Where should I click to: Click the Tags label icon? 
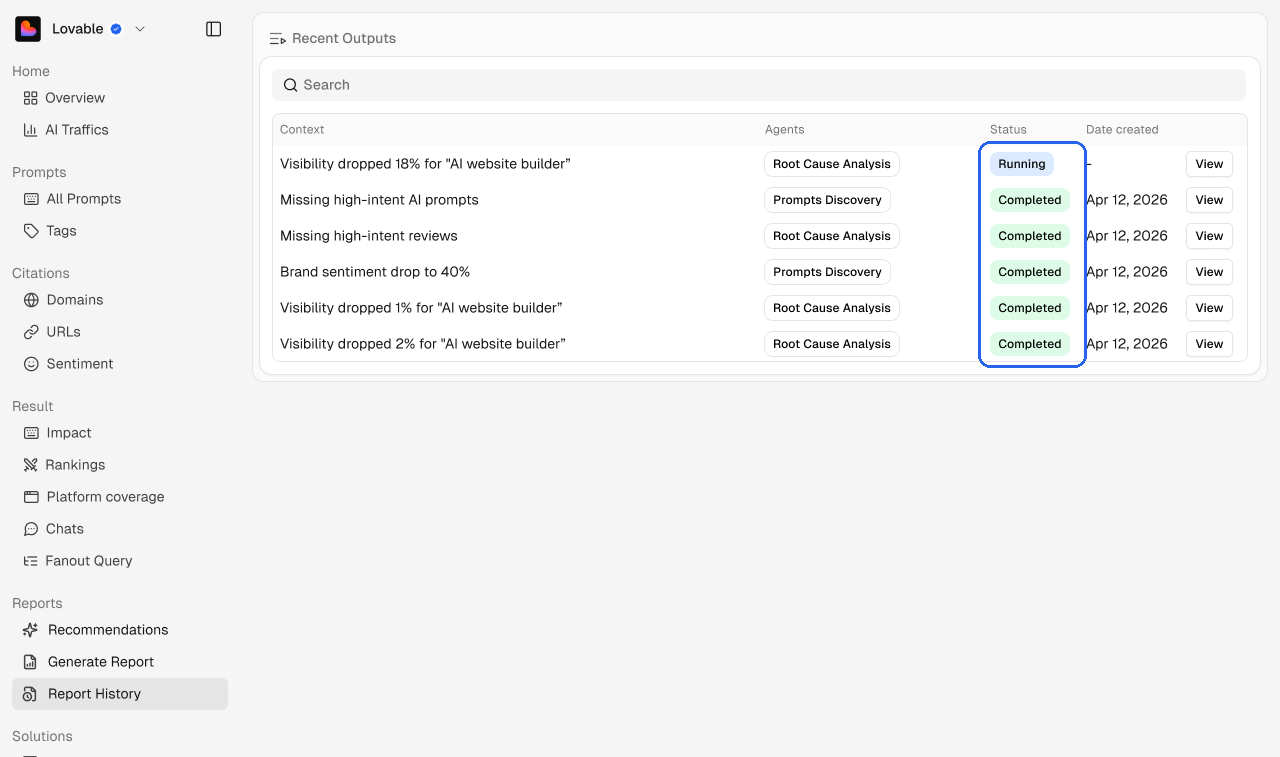pyautogui.click(x=31, y=231)
